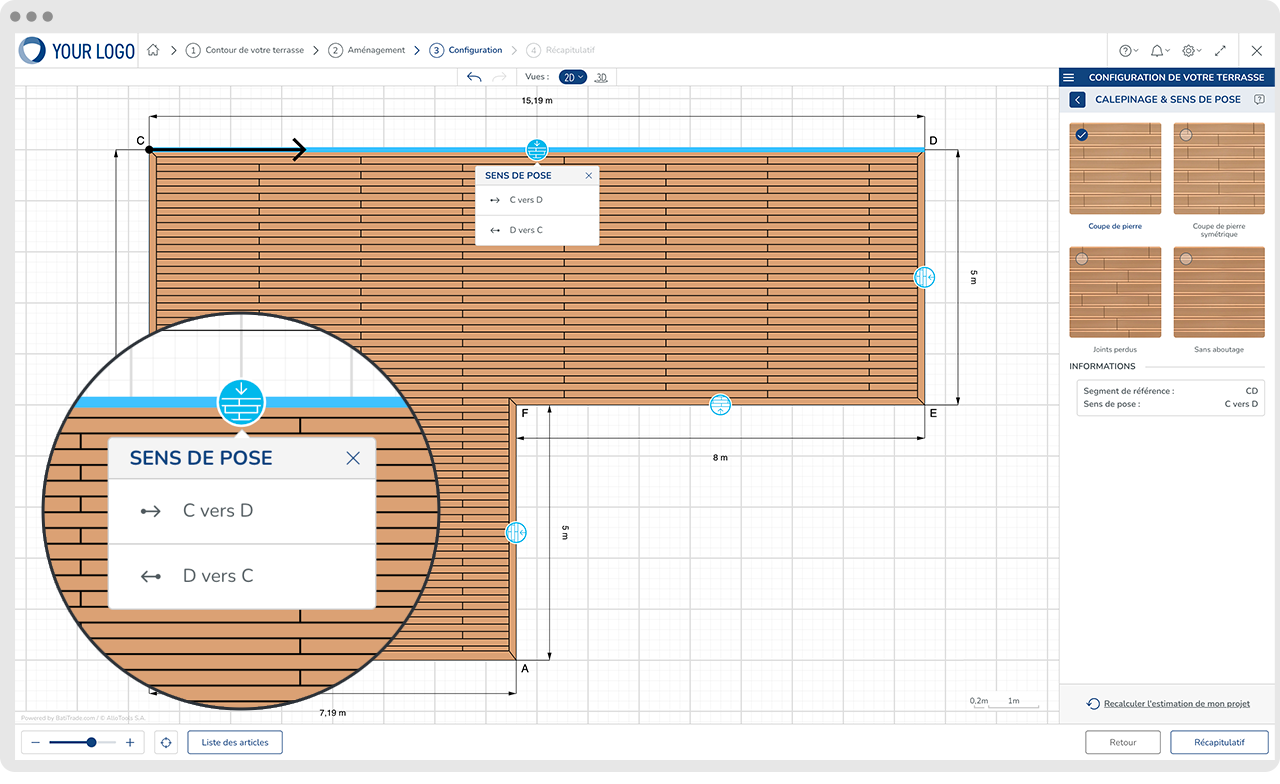
Task: Choose D vers C laying direction
Action: (537, 230)
